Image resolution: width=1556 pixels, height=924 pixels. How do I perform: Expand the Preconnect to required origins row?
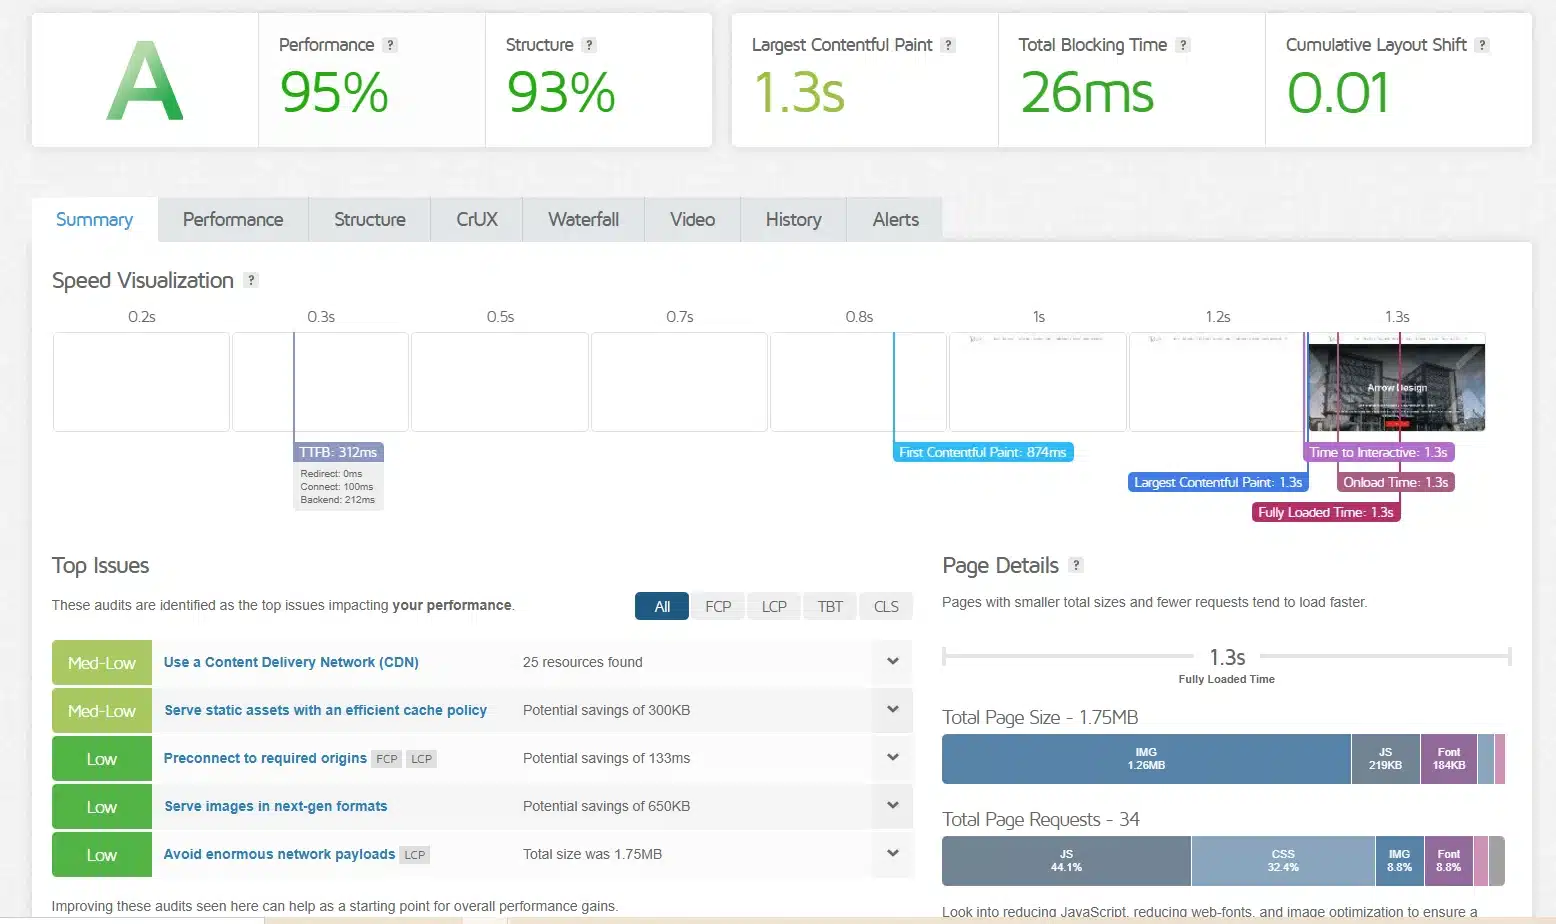[x=892, y=758]
